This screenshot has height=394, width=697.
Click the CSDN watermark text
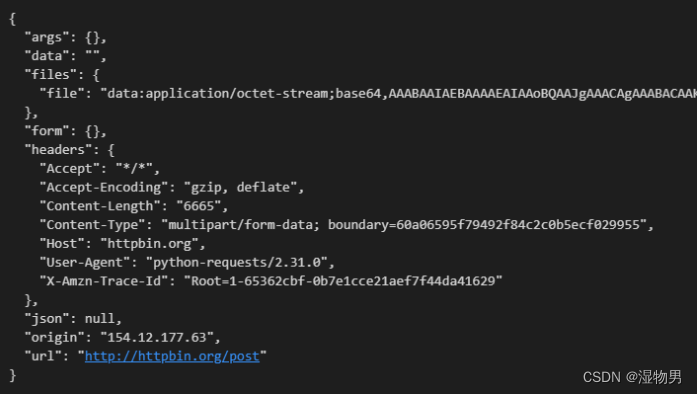click(x=632, y=377)
